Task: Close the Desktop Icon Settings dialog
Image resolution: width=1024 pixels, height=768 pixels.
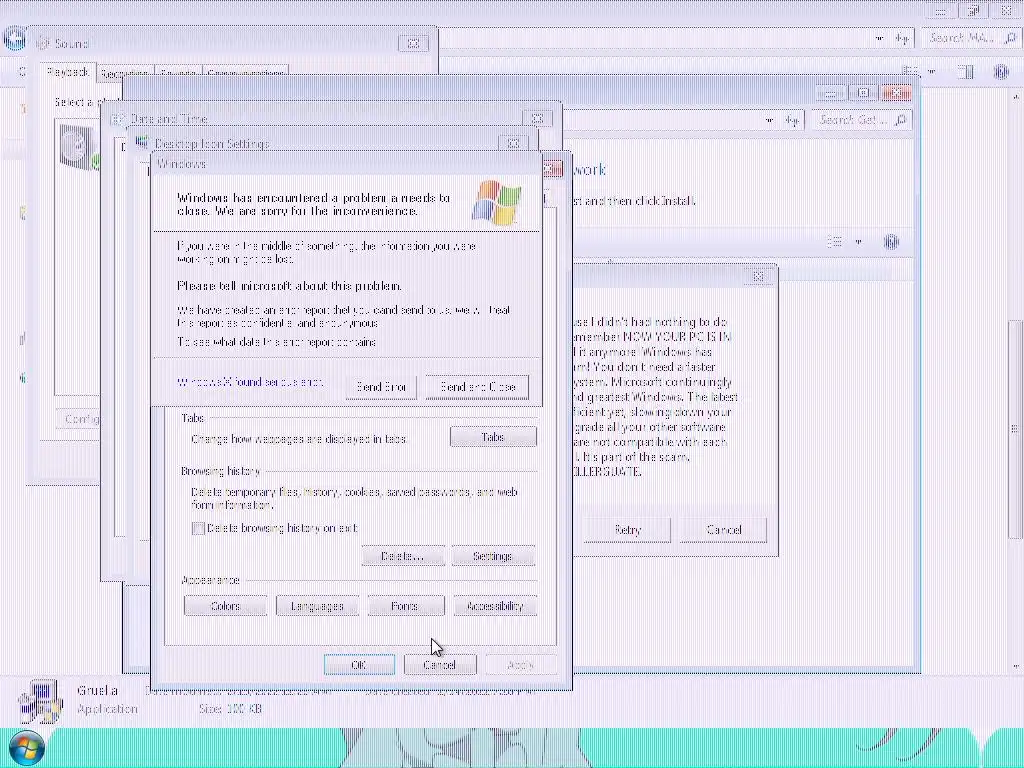Action: click(x=513, y=143)
